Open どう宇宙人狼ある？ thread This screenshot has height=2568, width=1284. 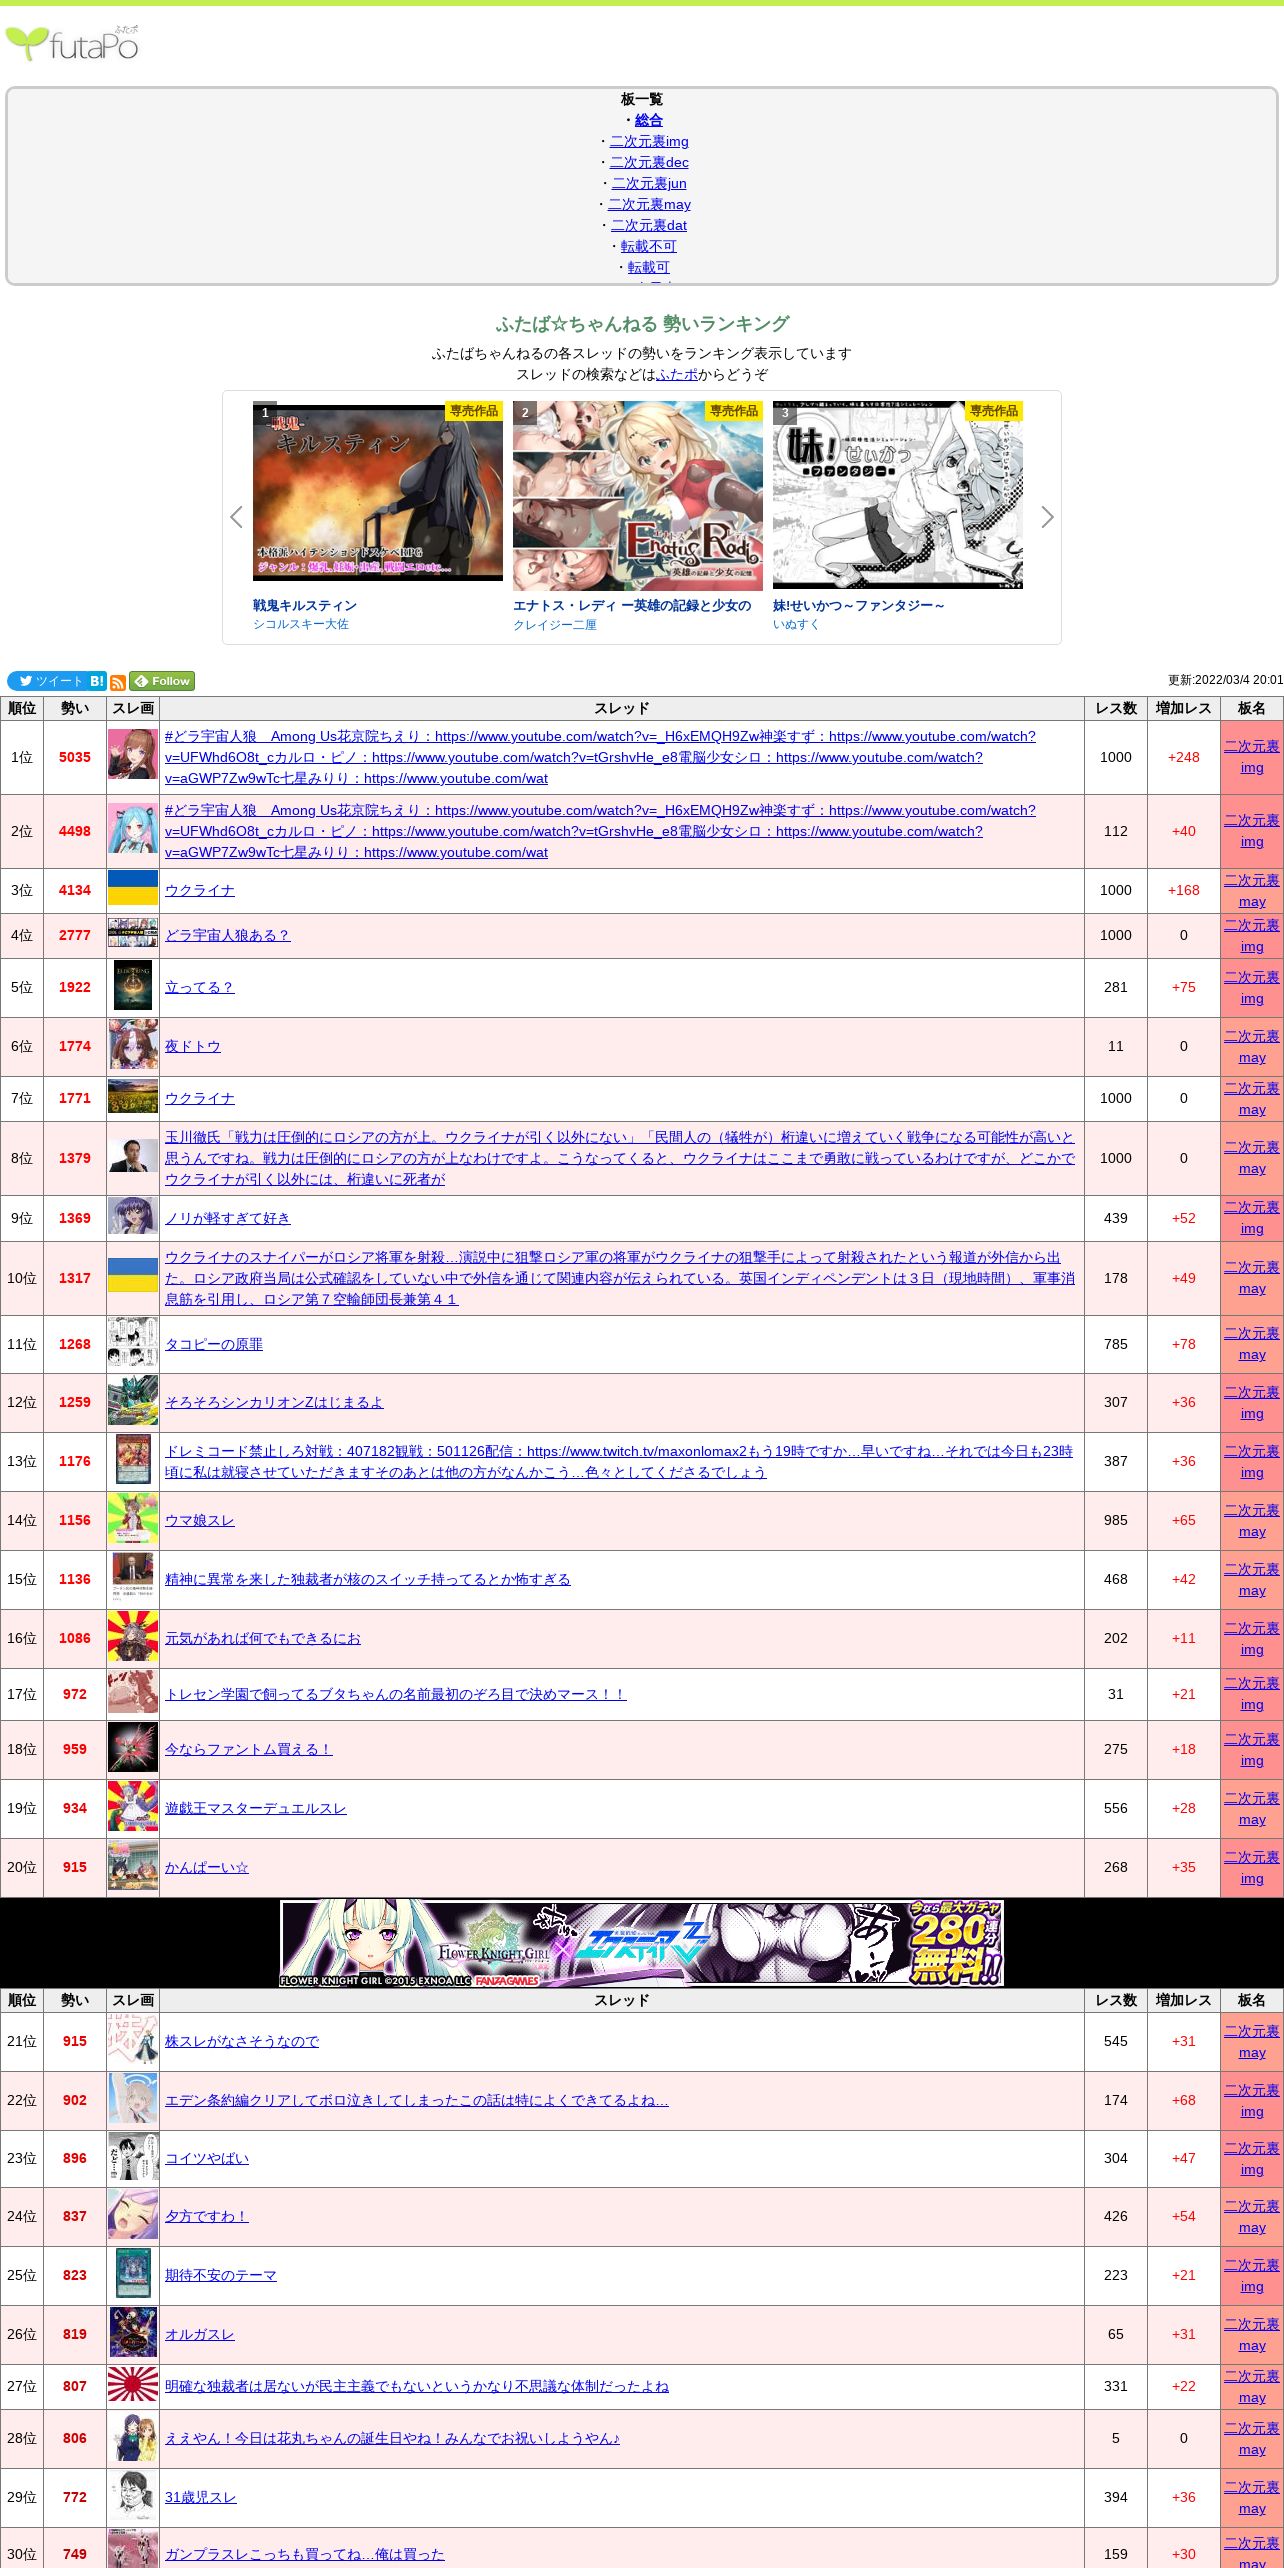[227, 935]
